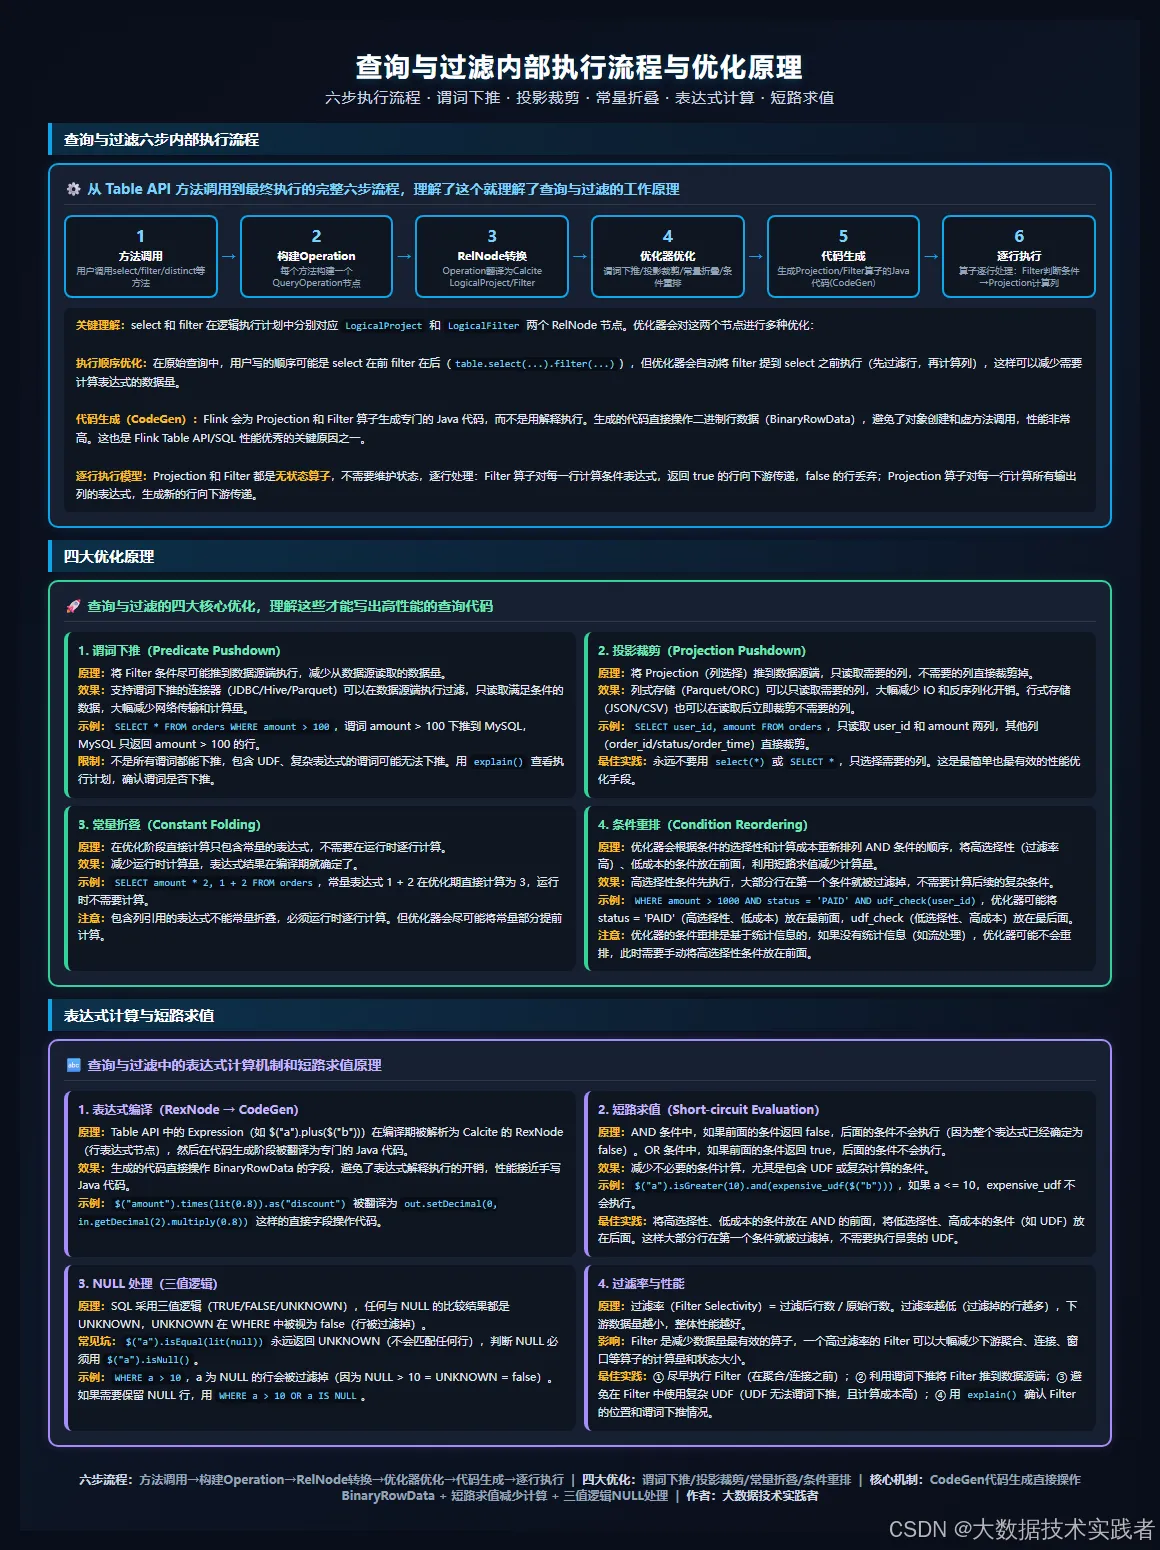Select the LogicalFilter code snippet
Screen dimensions: 1160x1550
coord(483,326)
